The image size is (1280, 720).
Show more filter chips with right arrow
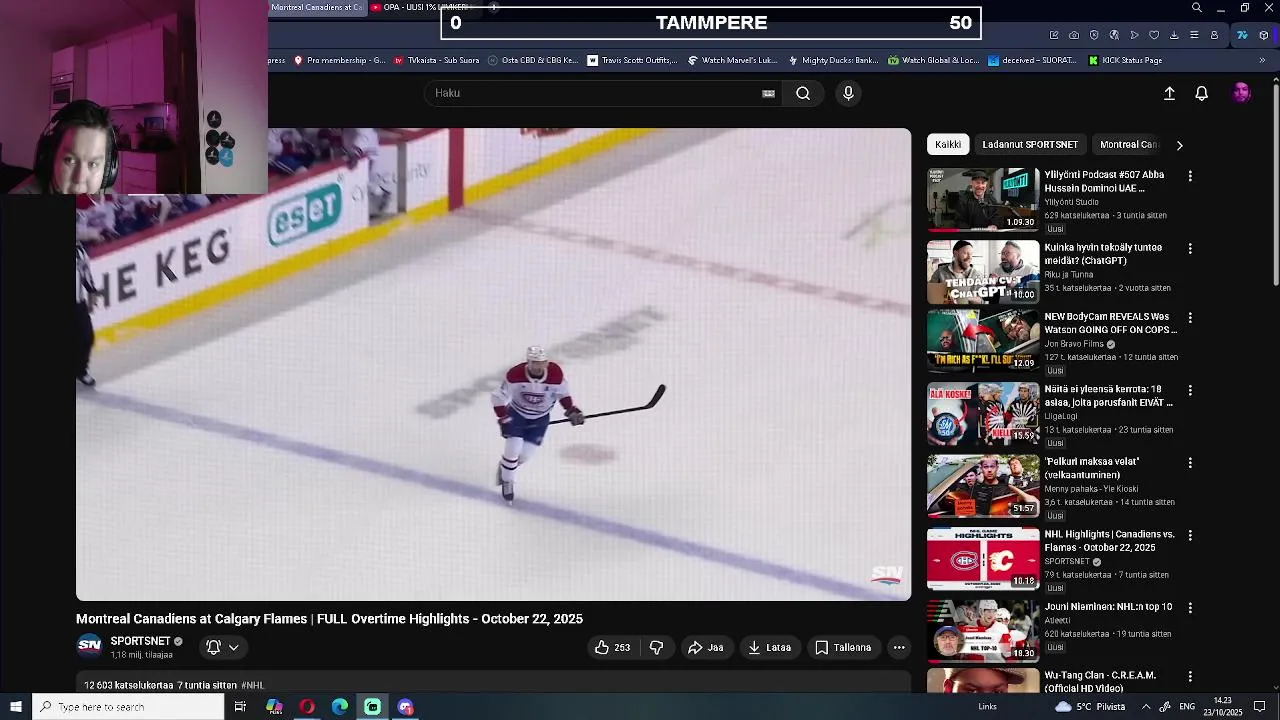point(1179,145)
